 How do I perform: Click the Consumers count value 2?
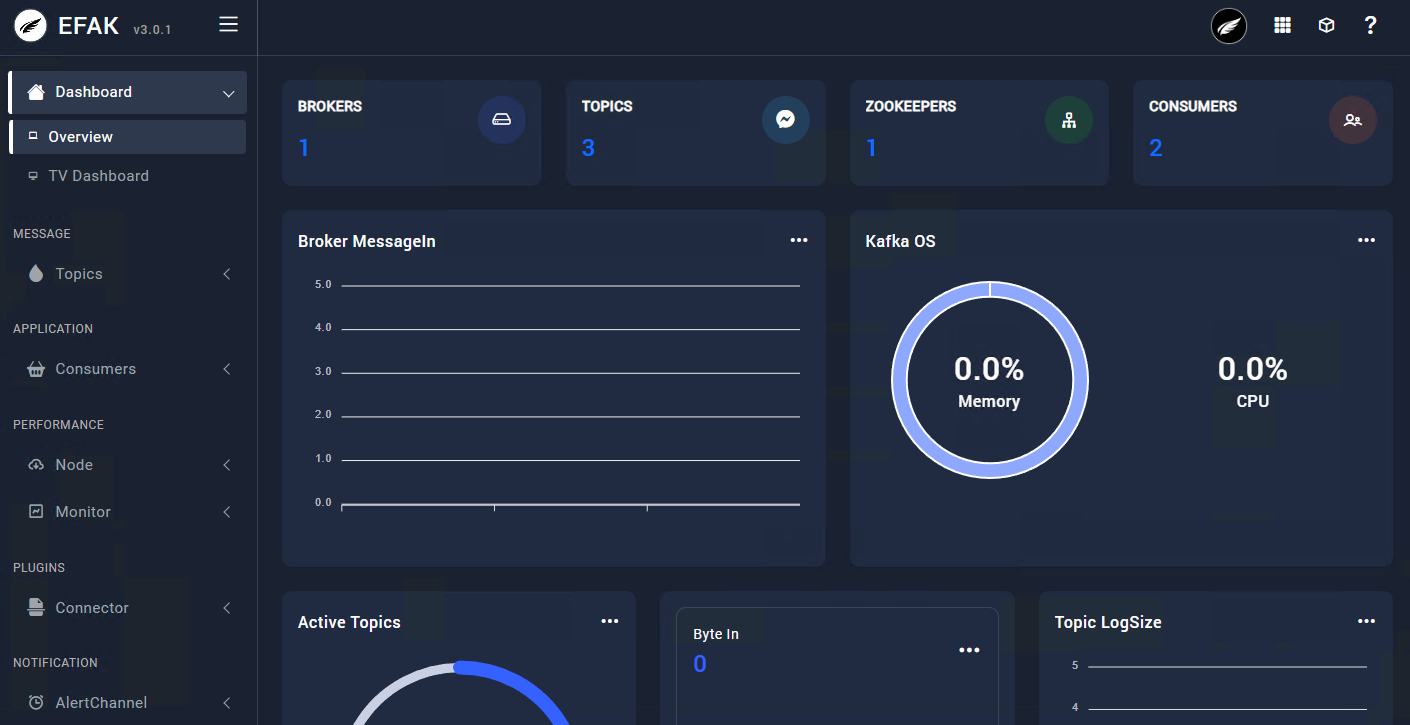pos(1156,148)
